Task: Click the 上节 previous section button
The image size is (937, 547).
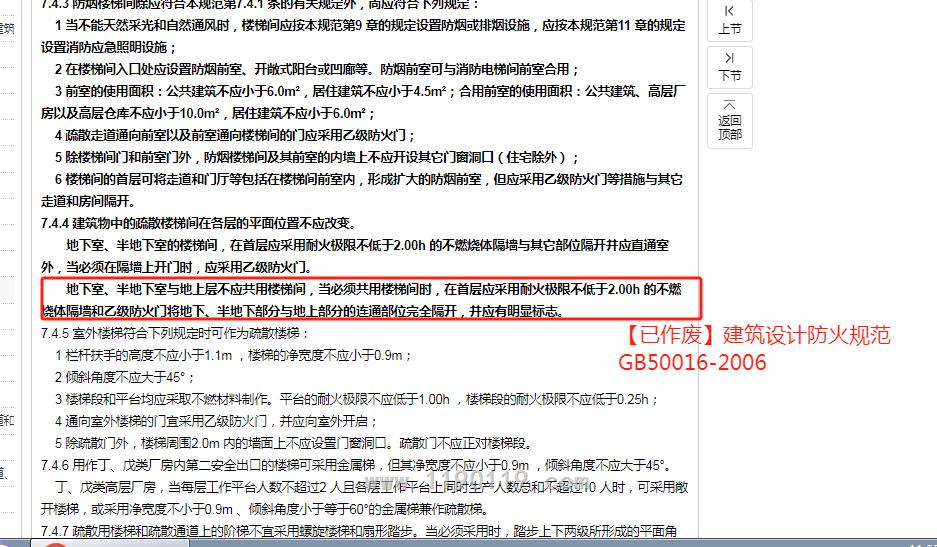Action: coord(729,20)
